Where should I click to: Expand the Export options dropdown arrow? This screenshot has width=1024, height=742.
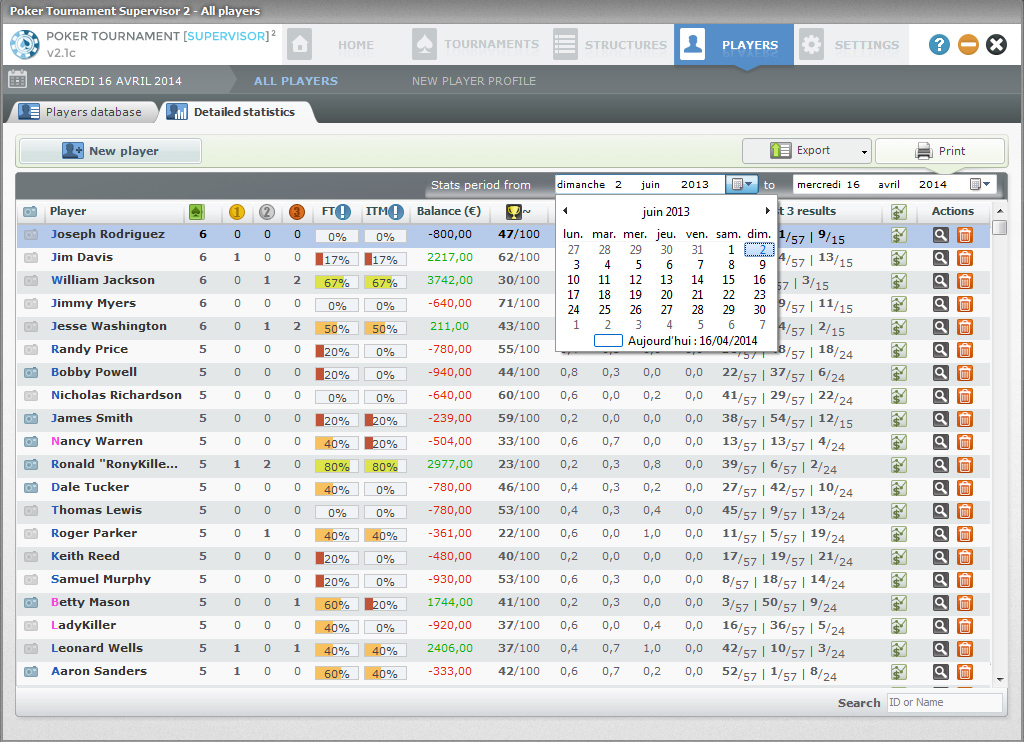point(864,151)
